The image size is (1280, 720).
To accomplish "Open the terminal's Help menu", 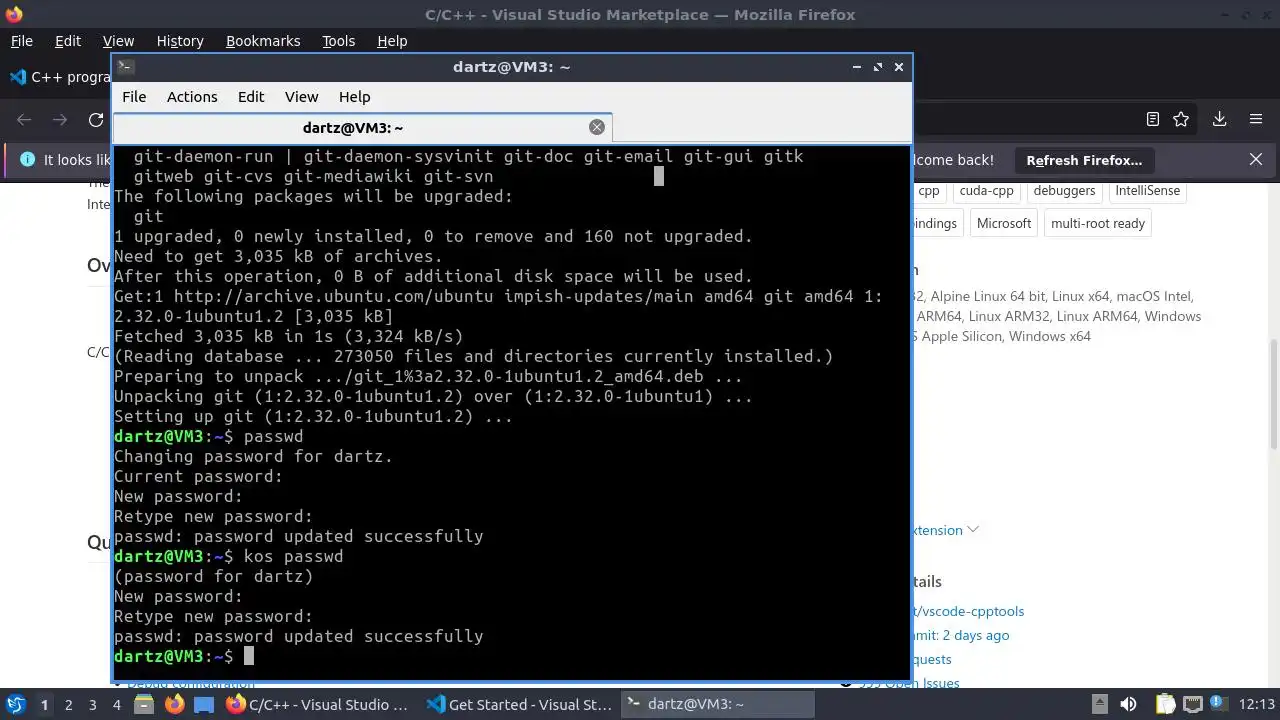I will 355,97.
